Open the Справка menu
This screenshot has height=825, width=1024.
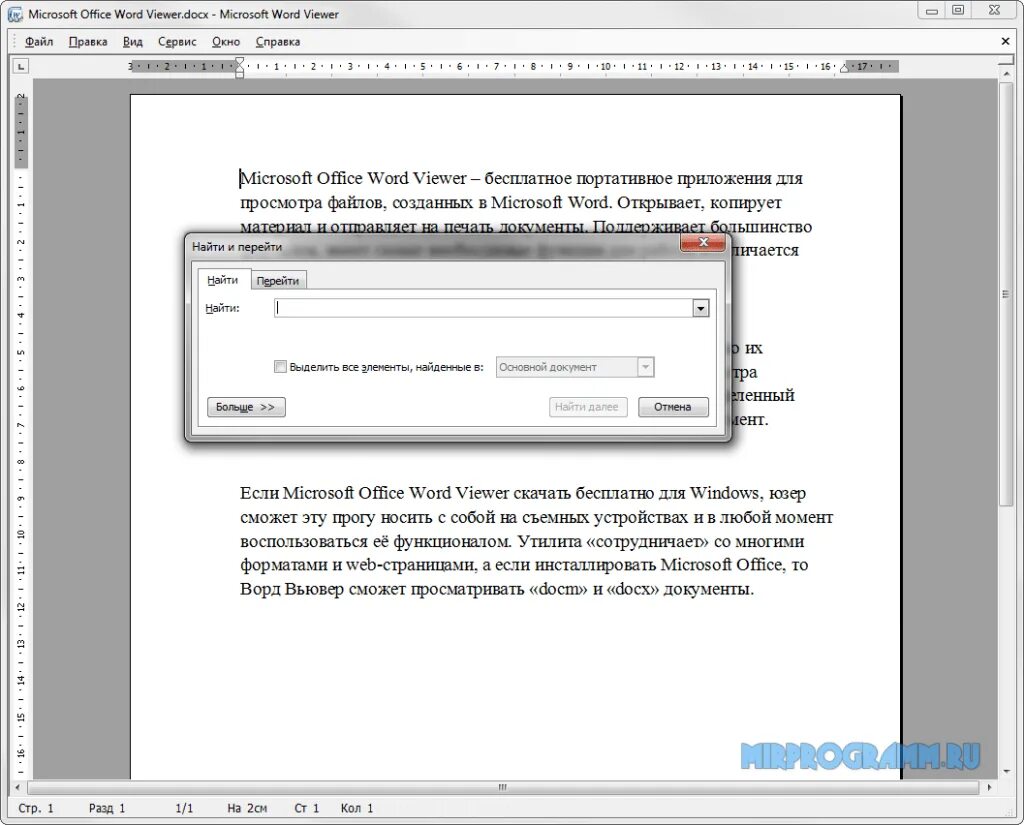pos(278,42)
